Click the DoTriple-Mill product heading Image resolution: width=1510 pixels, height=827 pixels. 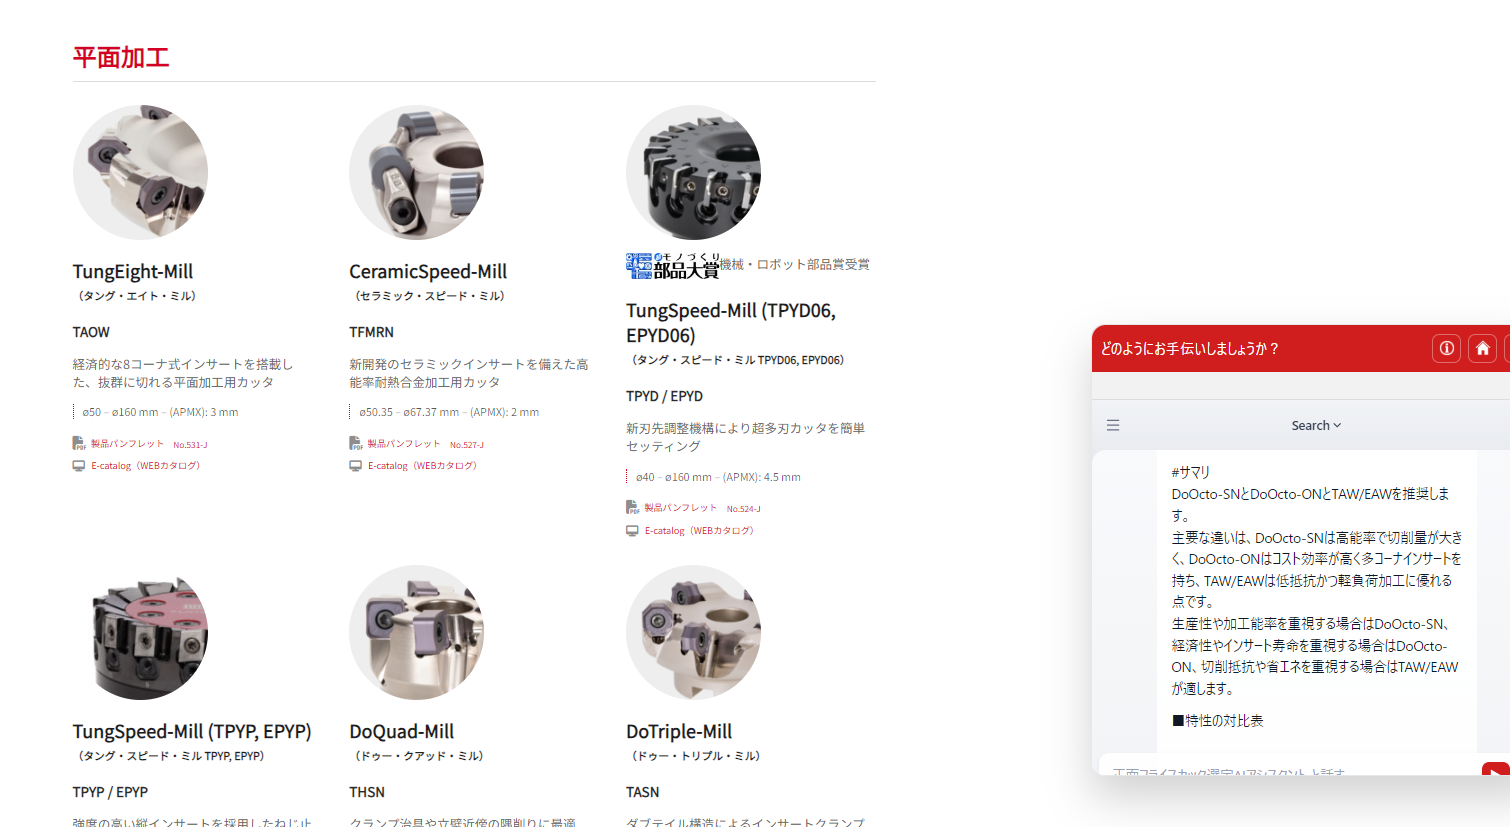[x=678, y=732]
